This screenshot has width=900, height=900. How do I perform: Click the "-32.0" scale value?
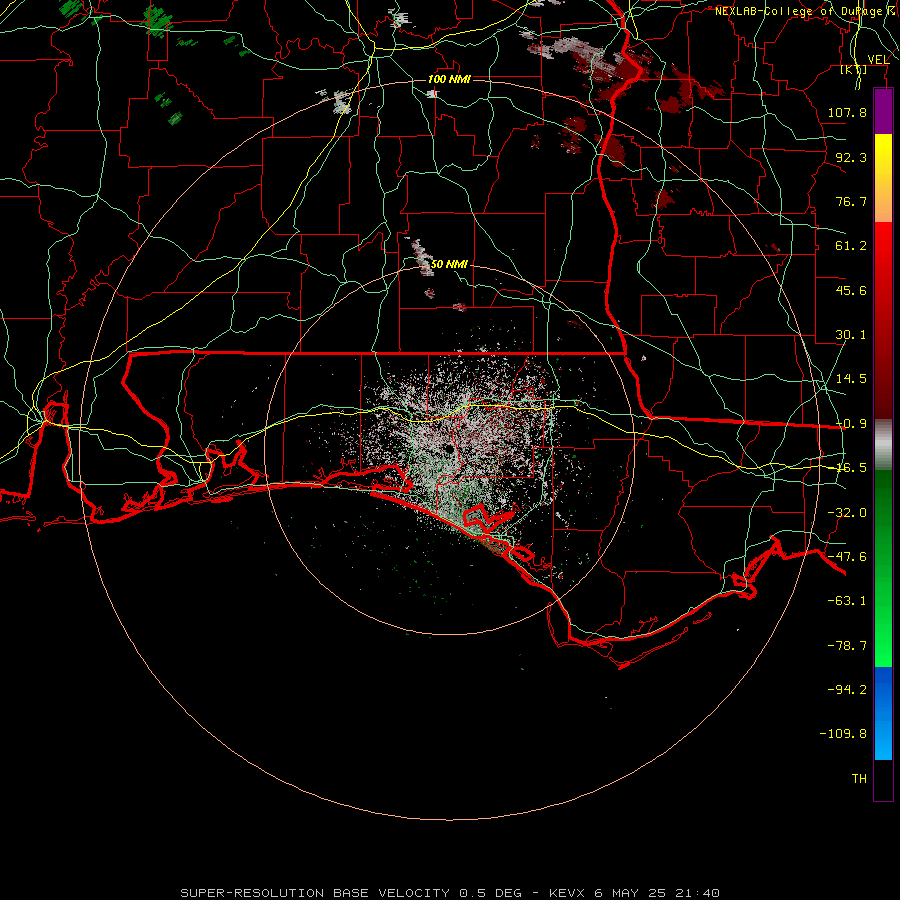click(x=847, y=513)
